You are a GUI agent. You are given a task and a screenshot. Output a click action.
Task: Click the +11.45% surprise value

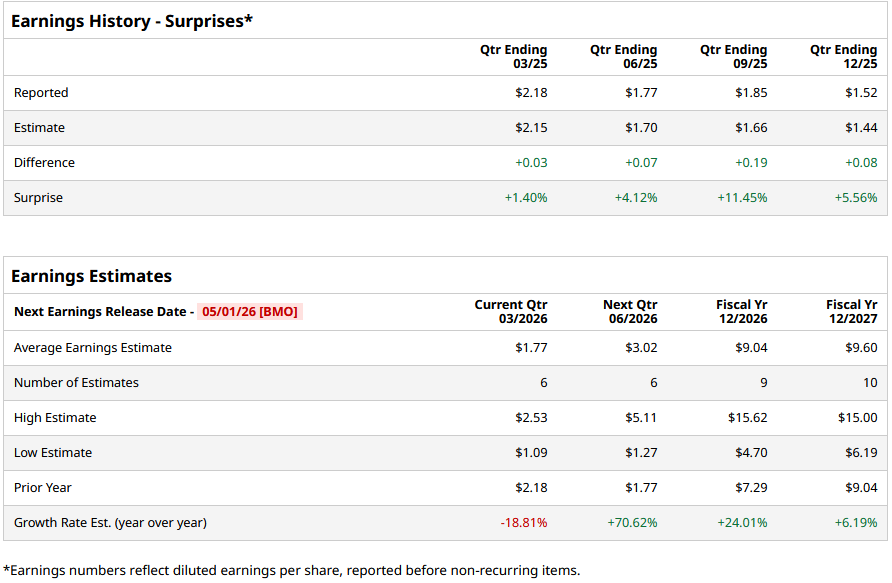742,198
